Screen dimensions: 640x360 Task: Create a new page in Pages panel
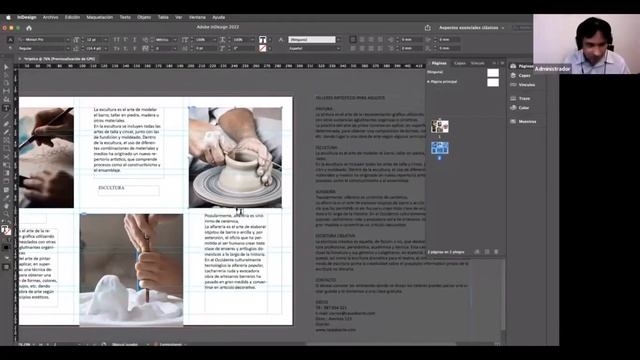tap(487, 252)
